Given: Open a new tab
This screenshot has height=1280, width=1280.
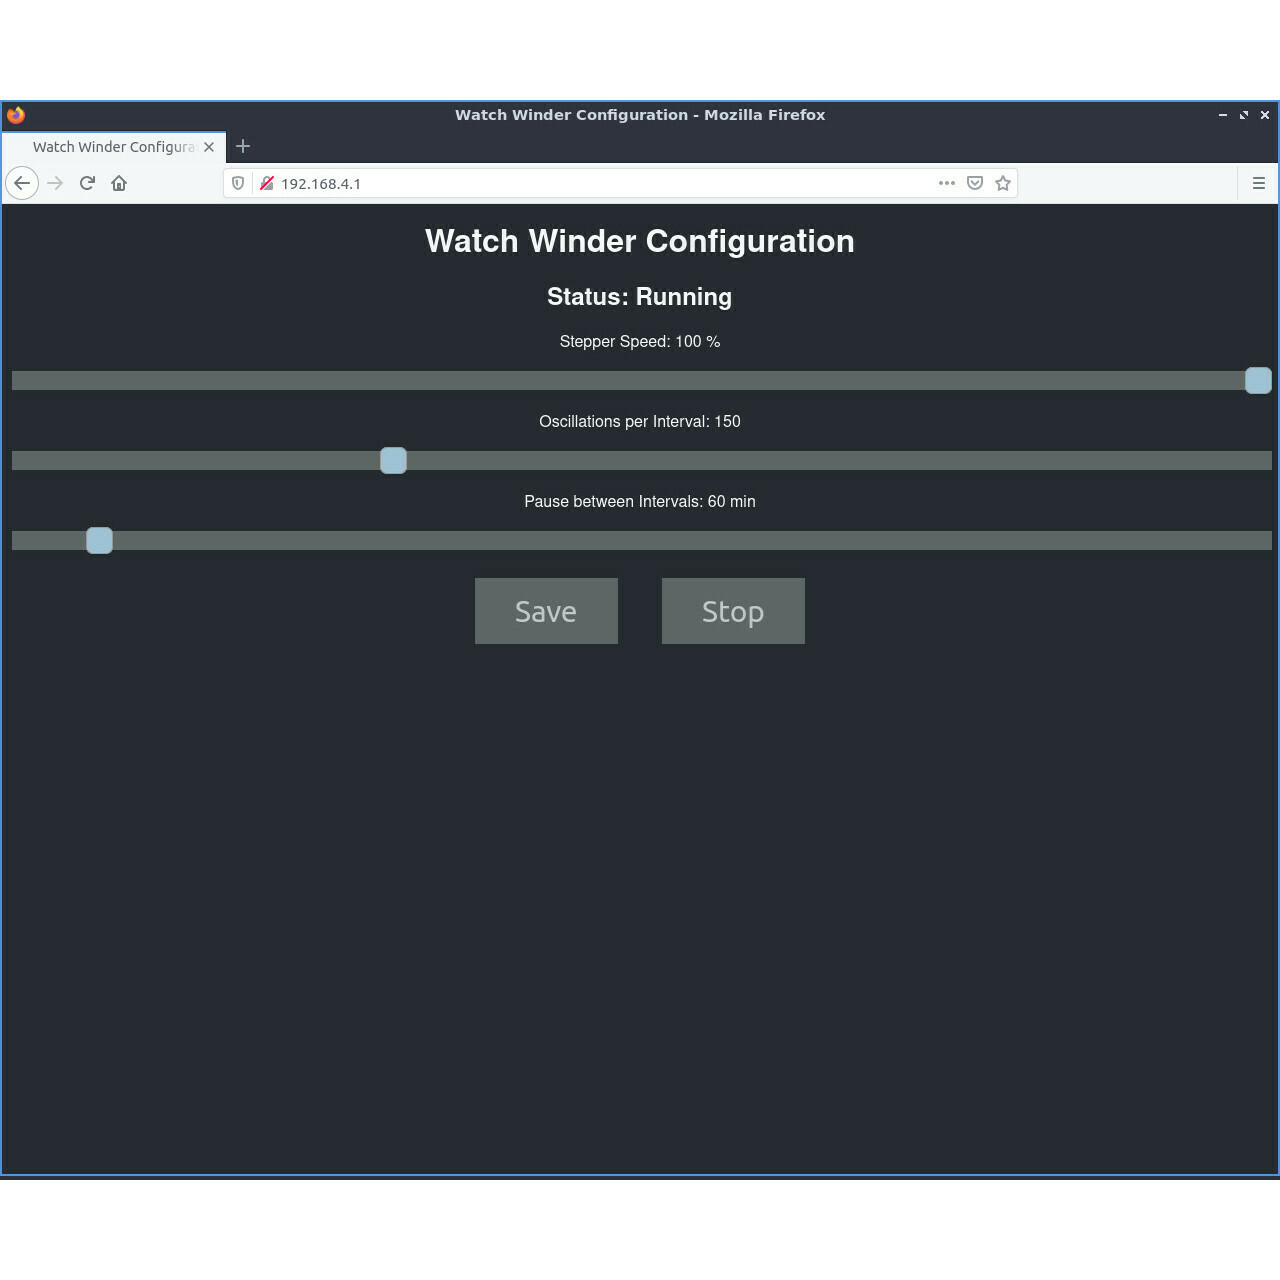Looking at the screenshot, I should 243,146.
